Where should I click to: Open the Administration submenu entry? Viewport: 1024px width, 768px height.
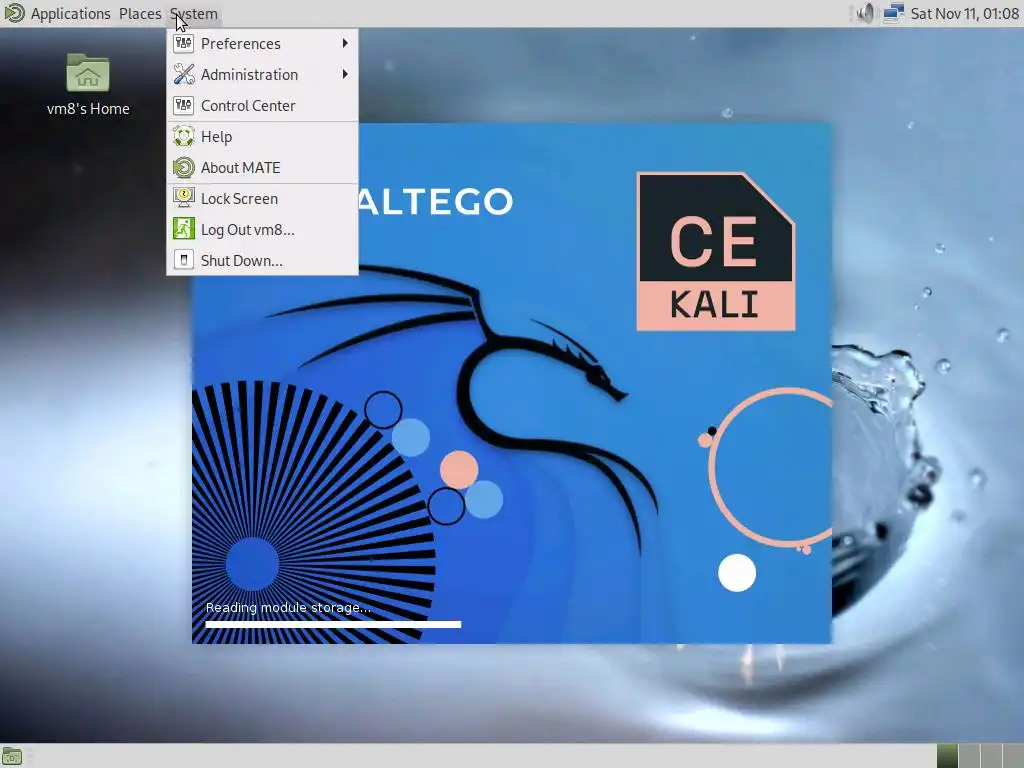click(x=263, y=74)
